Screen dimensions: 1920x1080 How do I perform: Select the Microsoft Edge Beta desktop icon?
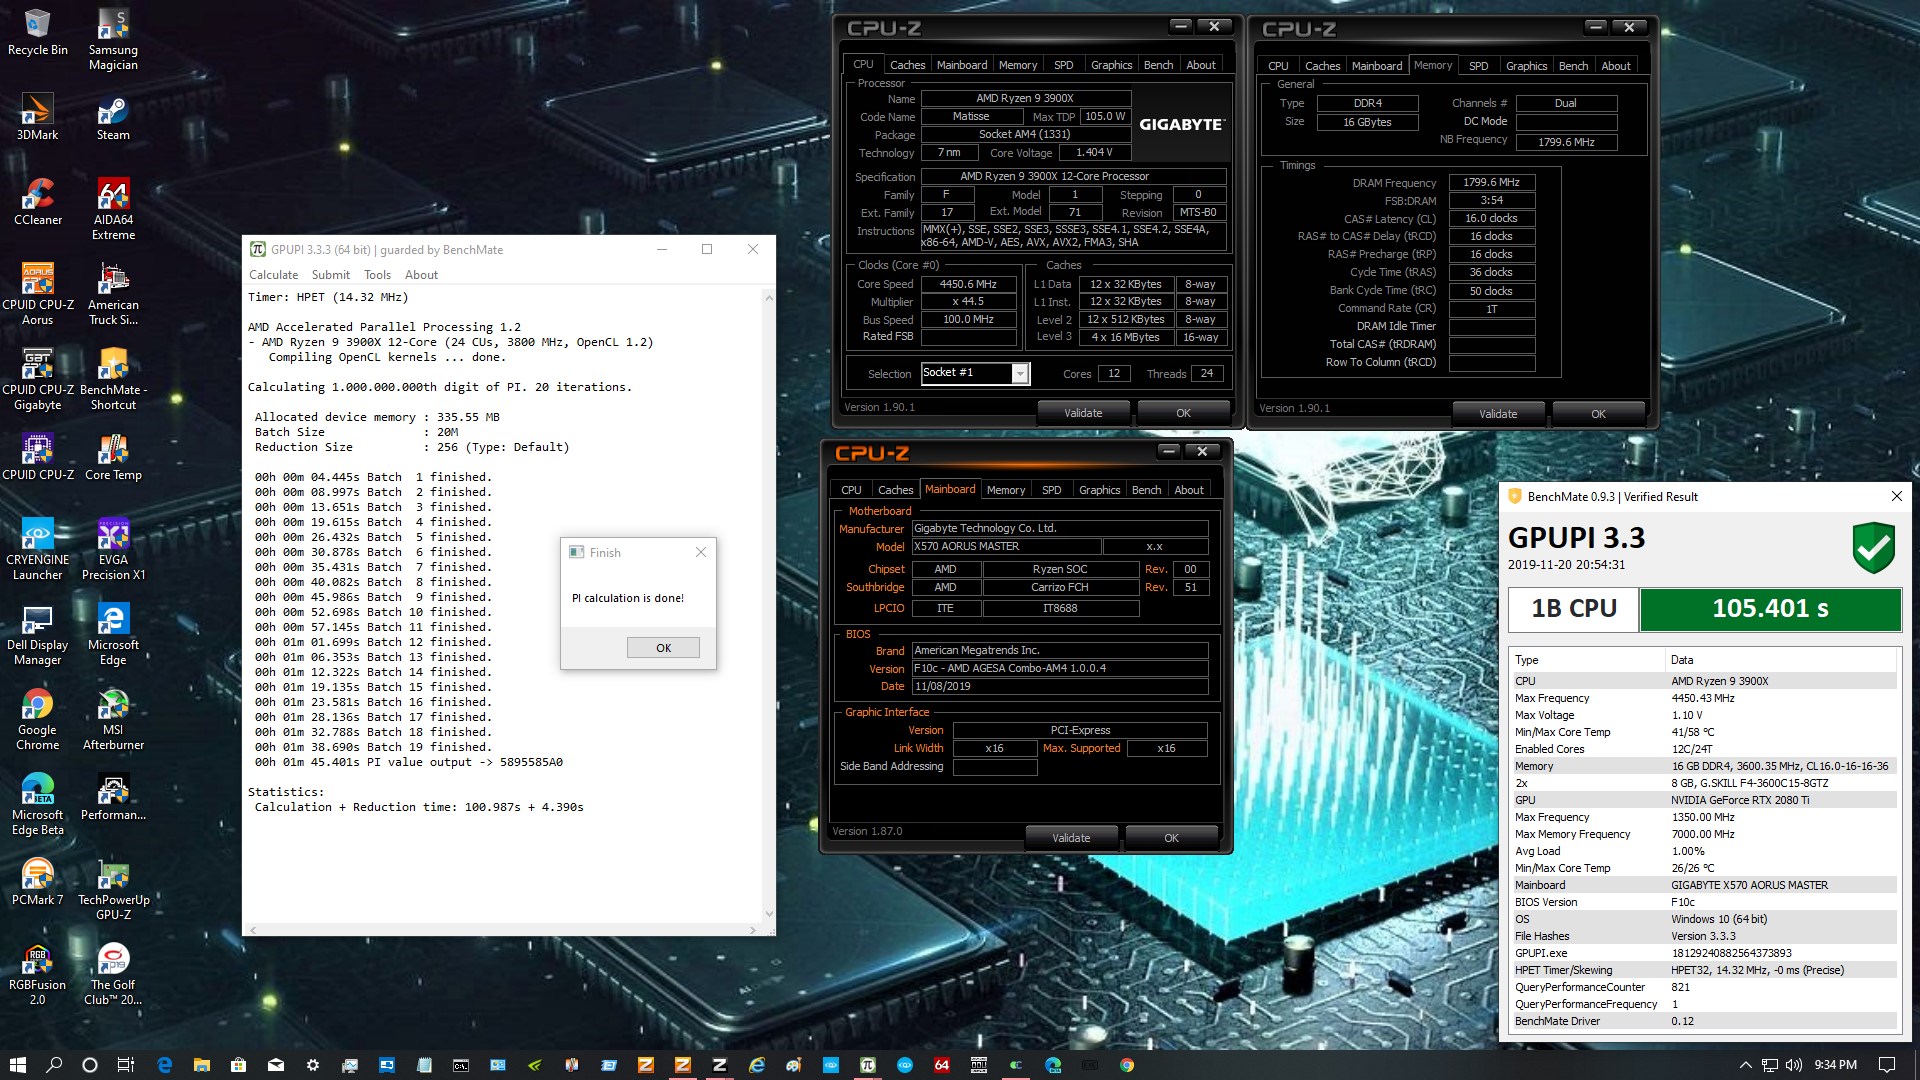point(38,805)
